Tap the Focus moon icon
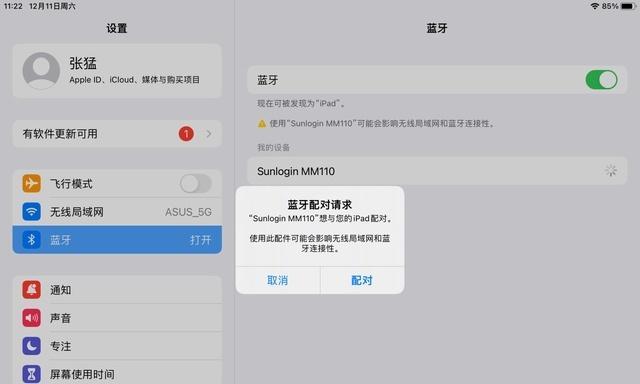The height and width of the screenshot is (384, 640). [31, 346]
